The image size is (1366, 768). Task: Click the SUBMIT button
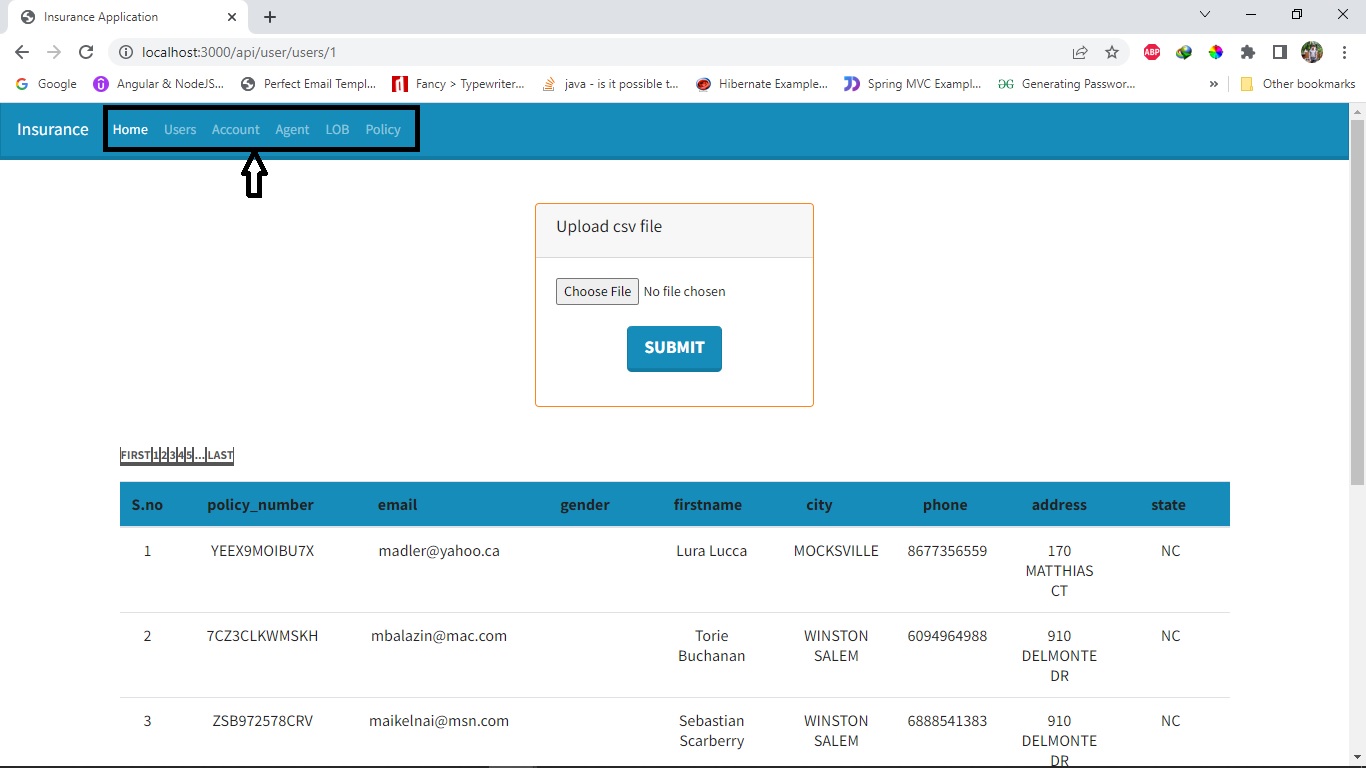673,348
